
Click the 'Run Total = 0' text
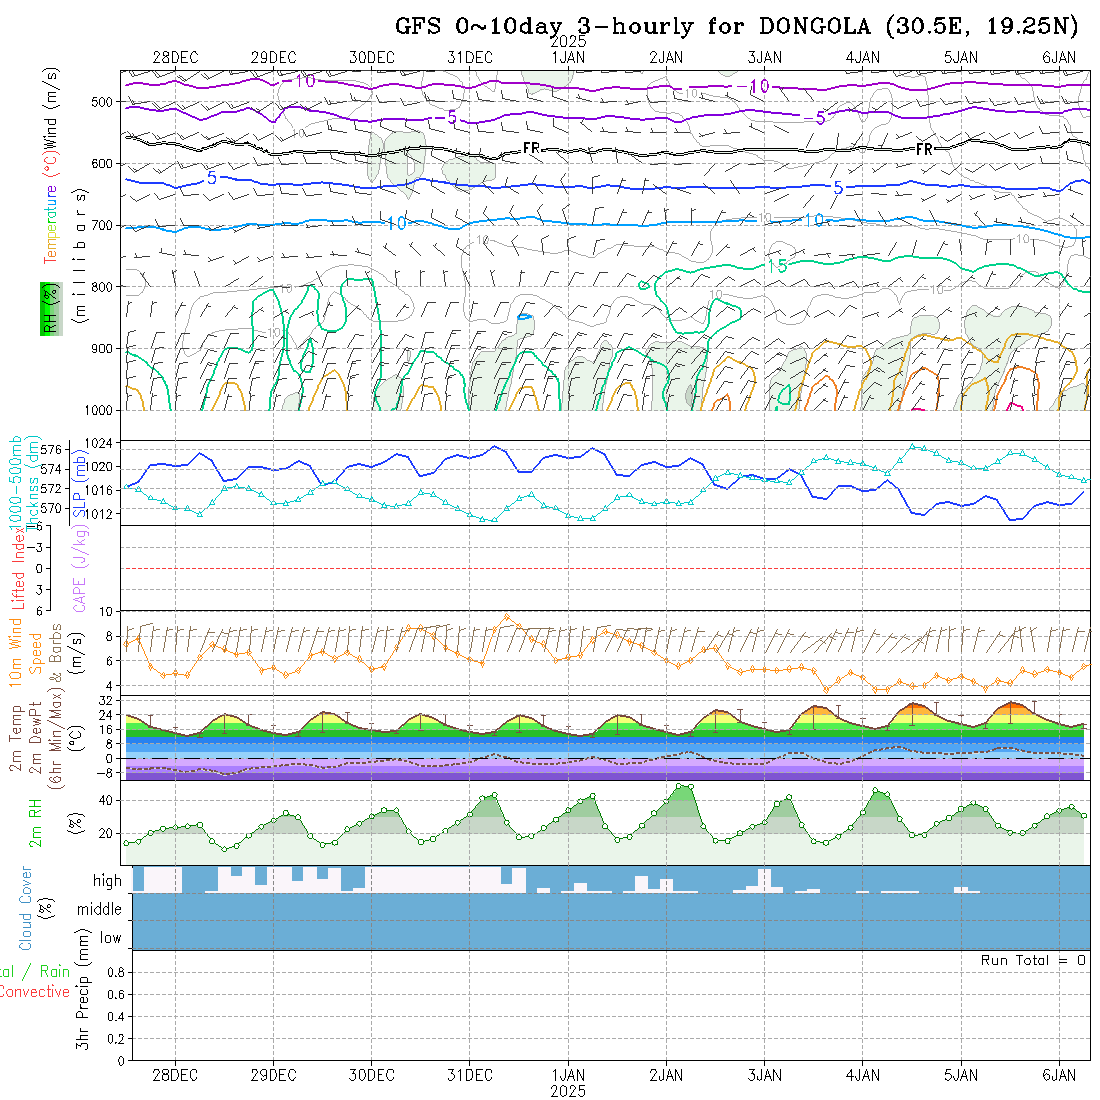tap(1032, 960)
